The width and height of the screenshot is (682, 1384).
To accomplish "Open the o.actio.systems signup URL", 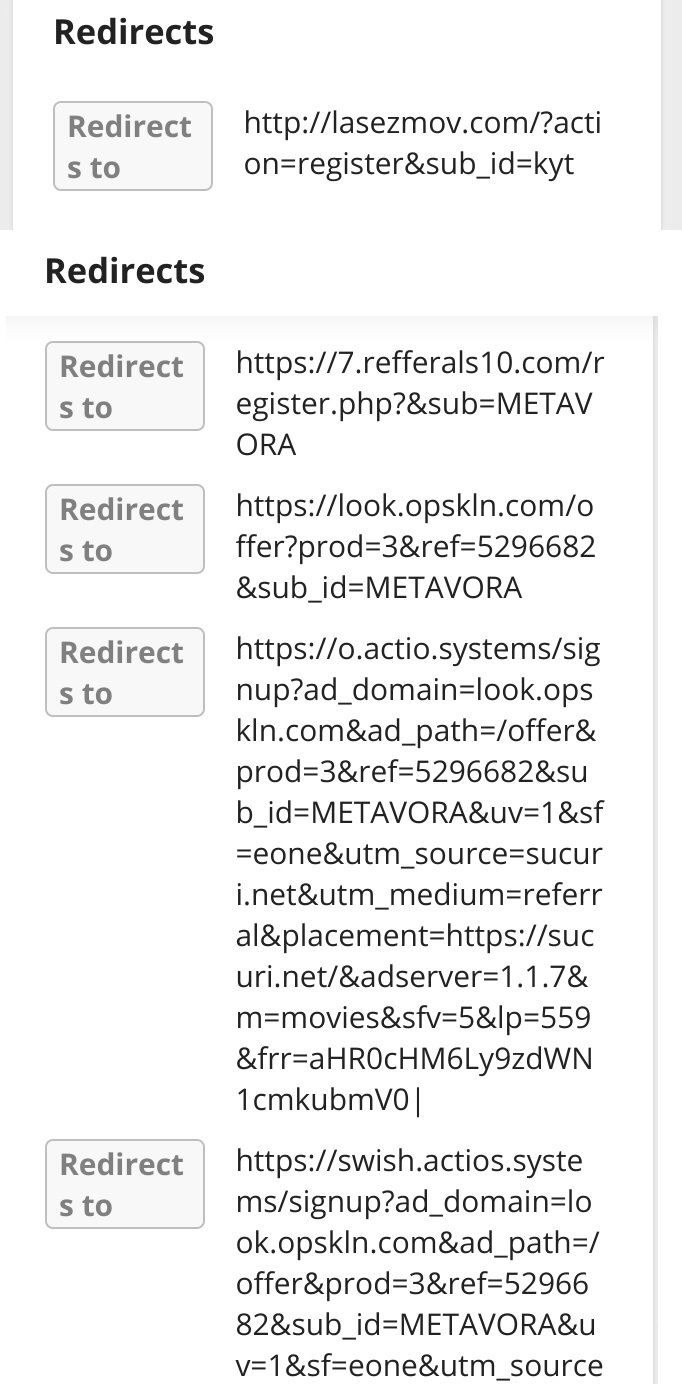I will click(x=420, y=874).
